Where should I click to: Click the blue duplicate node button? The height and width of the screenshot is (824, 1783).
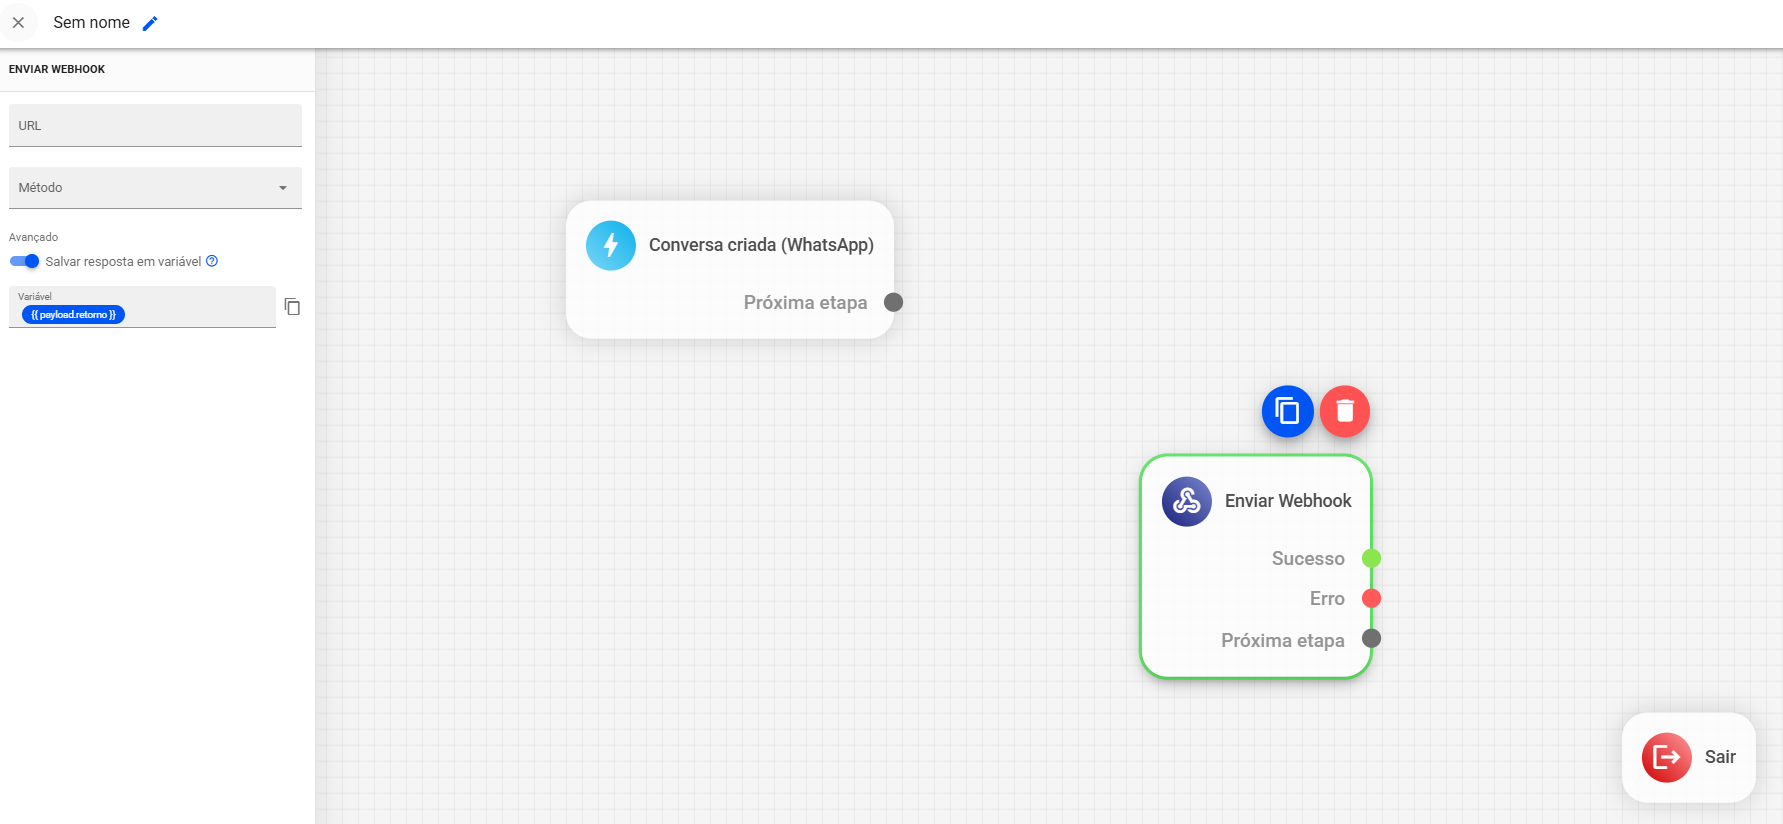tap(1287, 411)
